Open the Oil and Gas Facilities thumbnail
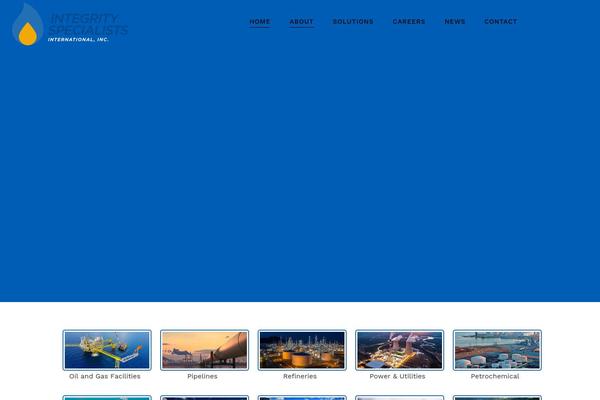The height and width of the screenshot is (400, 600). pyautogui.click(x=107, y=350)
